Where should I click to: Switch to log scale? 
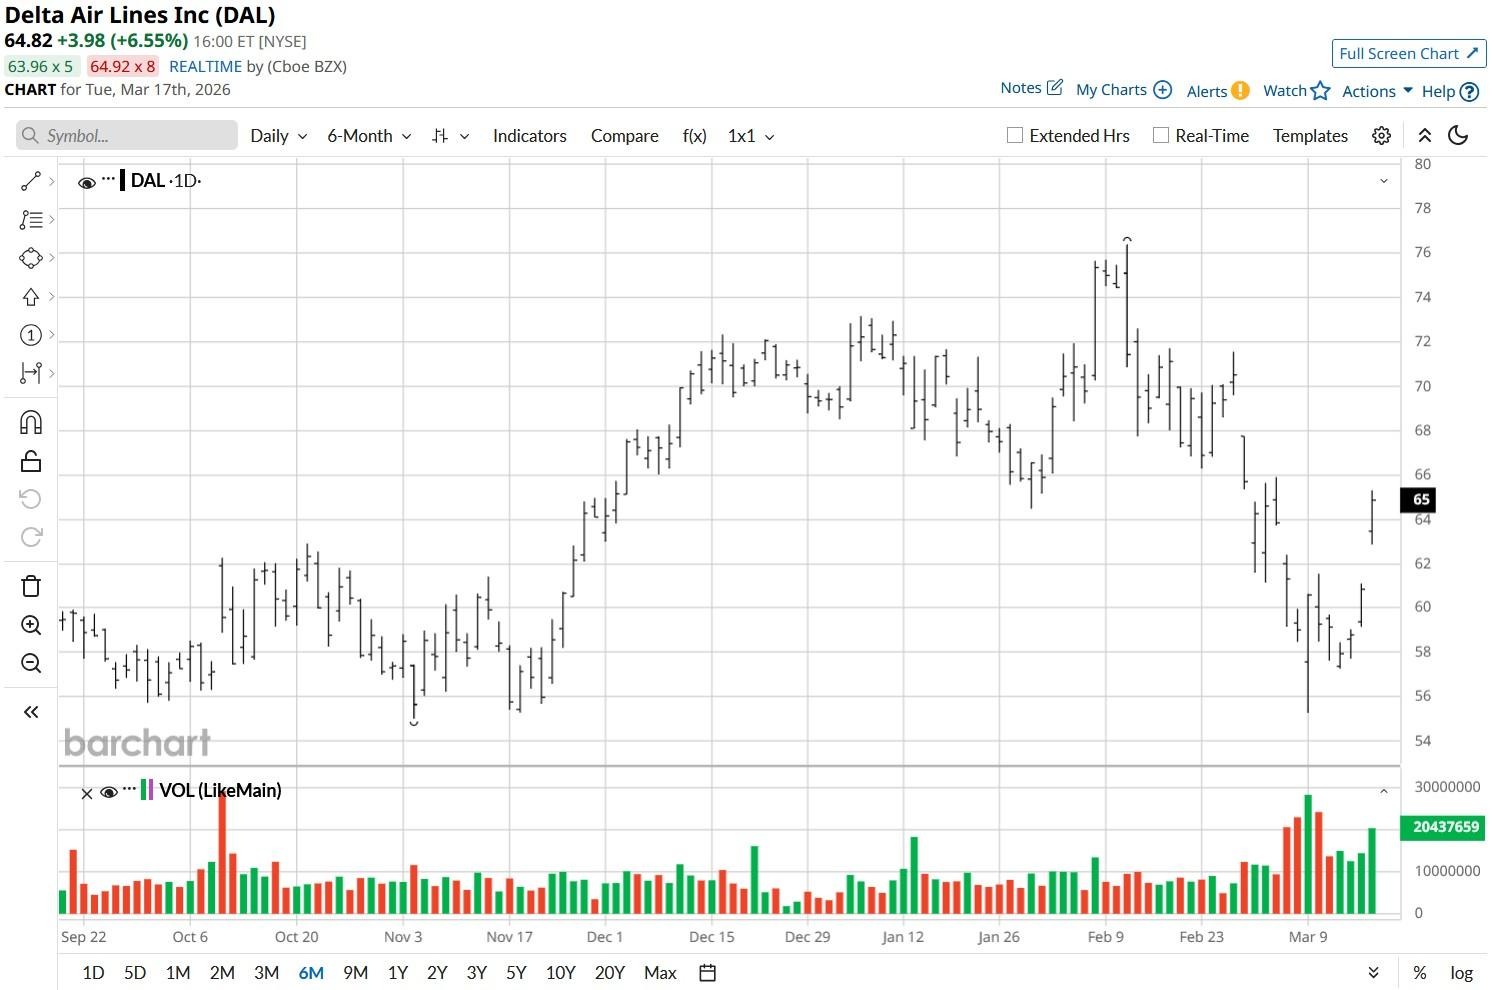[1461, 973]
